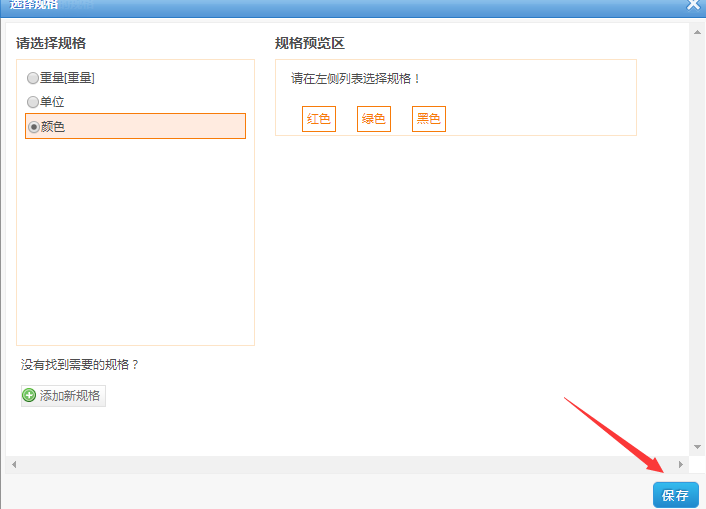Choose the 红色 spec value
Image resolution: width=706 pixels, height=509 pixels.
tap(319, 119)
